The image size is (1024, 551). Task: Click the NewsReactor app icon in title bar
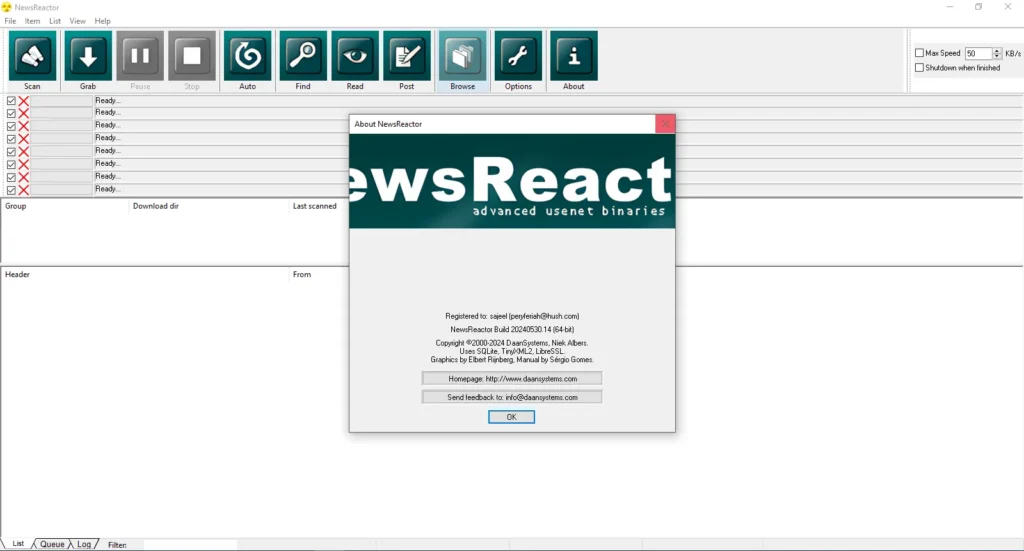tap(7, 7)
